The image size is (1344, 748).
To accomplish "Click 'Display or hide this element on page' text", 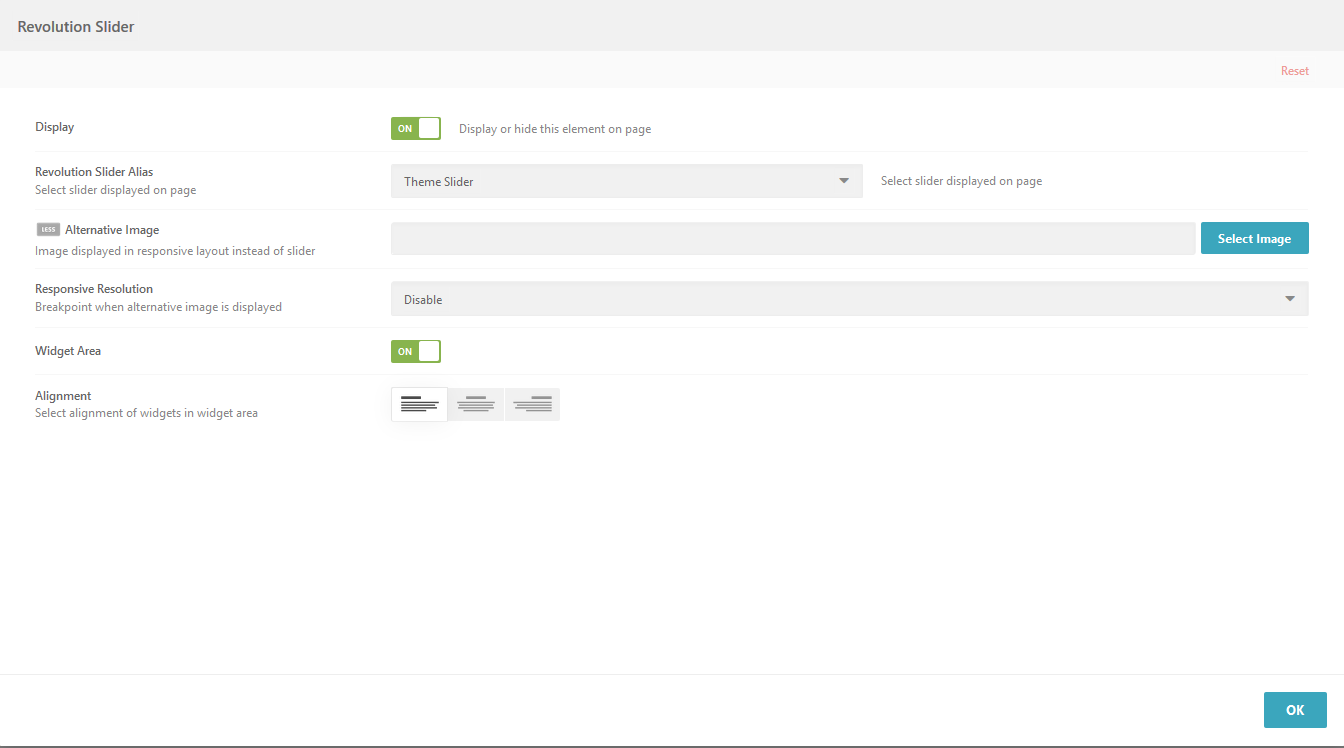I will coord(555,129).
